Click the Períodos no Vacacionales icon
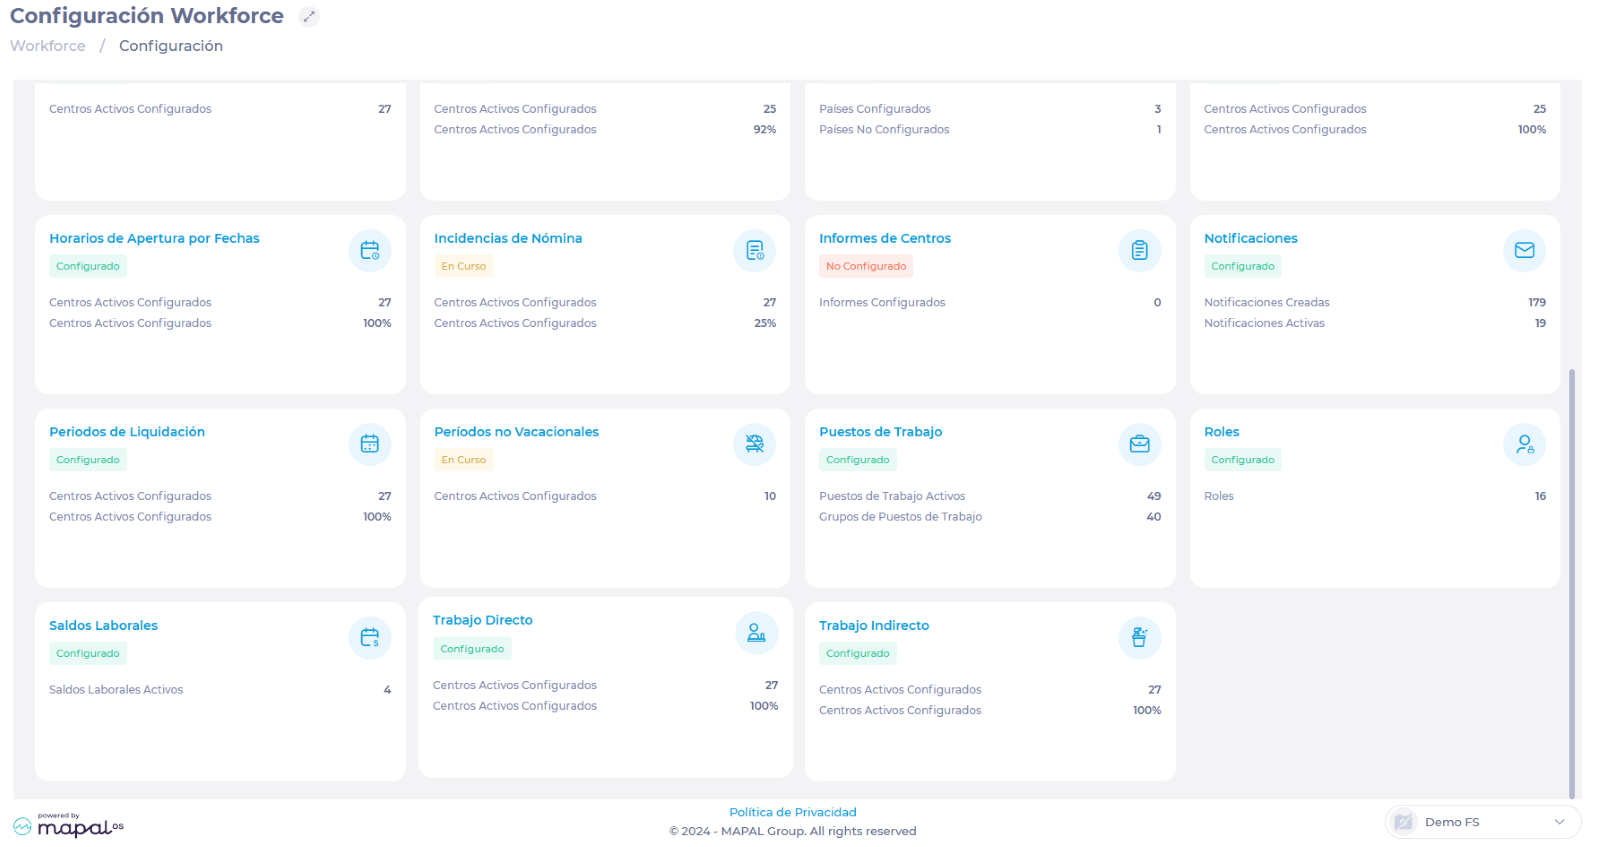1600x847 pixels. coord(754,444)
